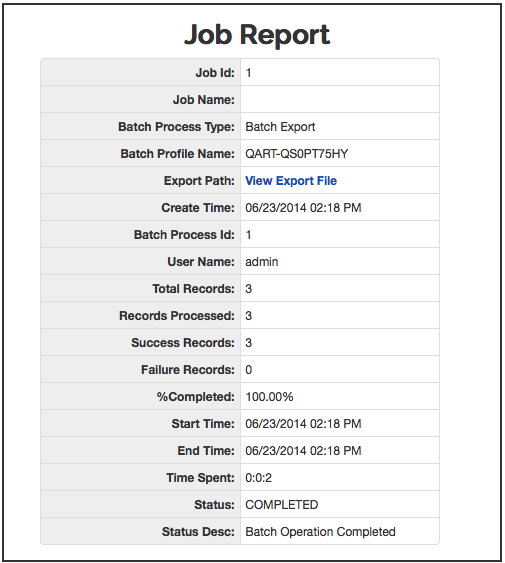This screenshot has height=563, width=505.
Task: Open the View Export File link
Action: point(291,181)
